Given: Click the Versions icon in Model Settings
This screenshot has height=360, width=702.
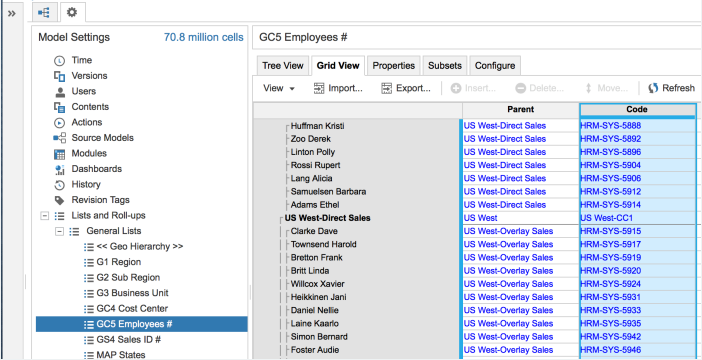Looking at the screenshot, I should [60, 76].
